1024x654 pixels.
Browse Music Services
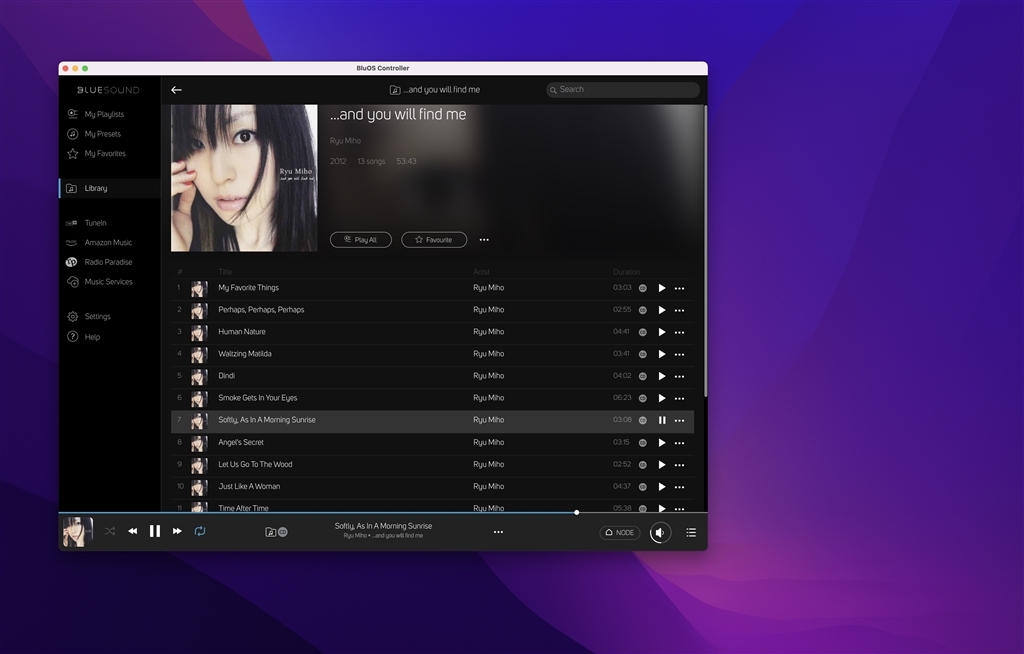107,281
